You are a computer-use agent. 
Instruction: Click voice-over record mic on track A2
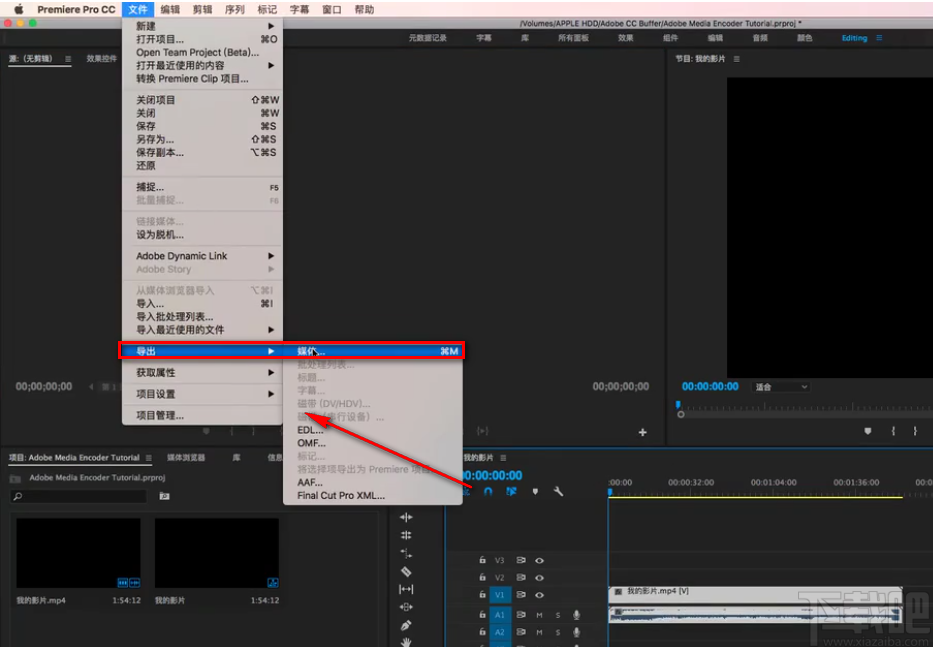(576, 632)
